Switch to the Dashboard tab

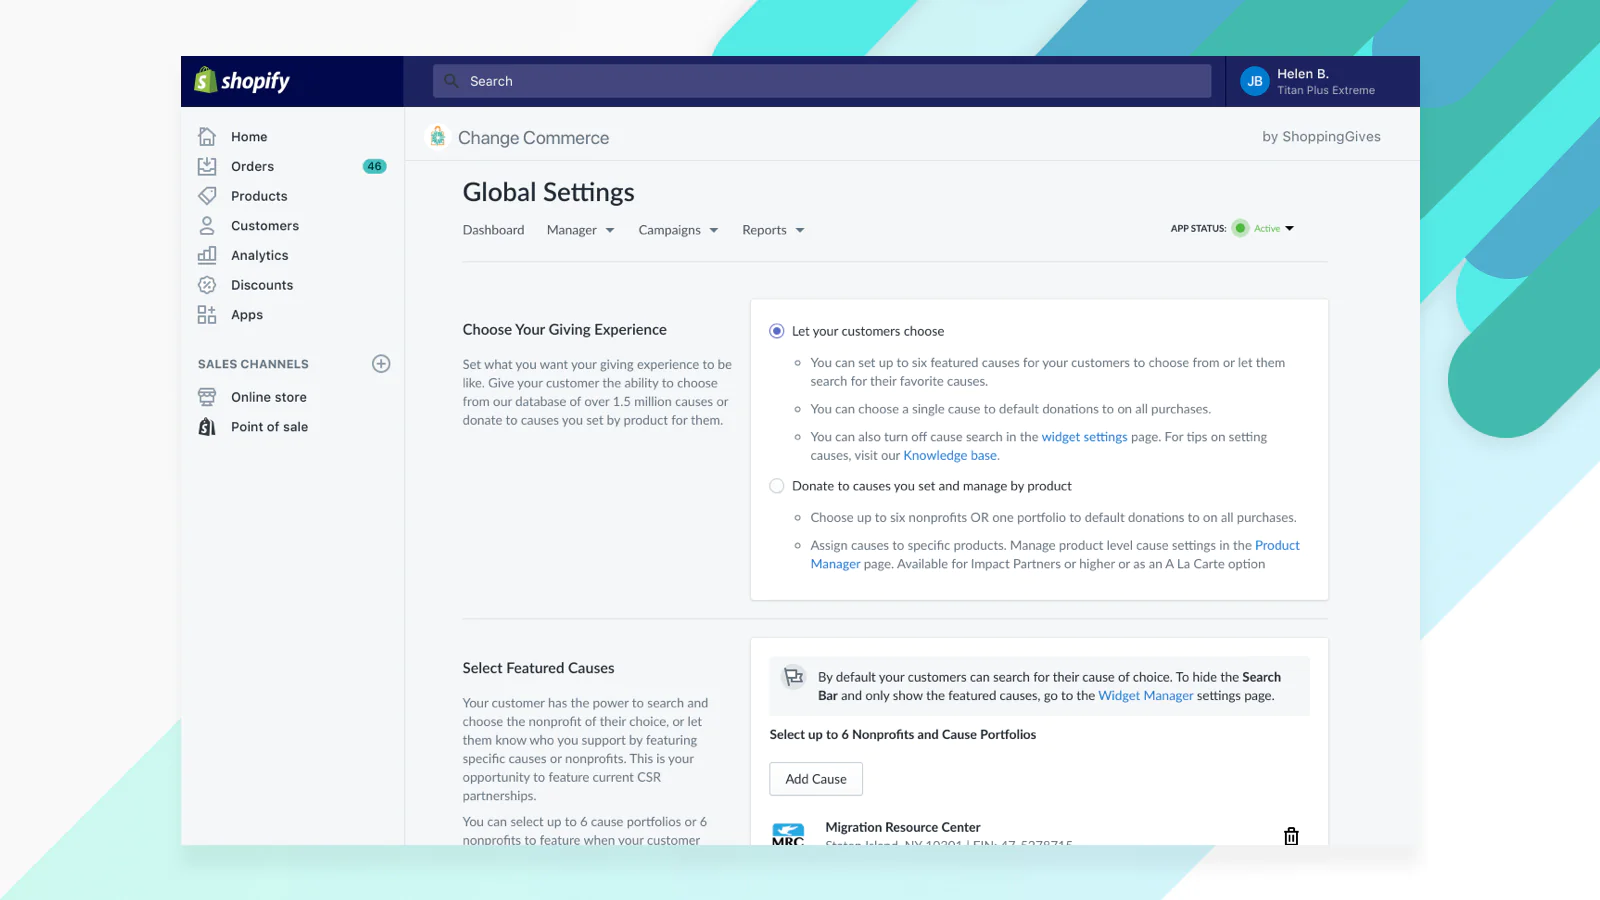(x=493, y=230)
